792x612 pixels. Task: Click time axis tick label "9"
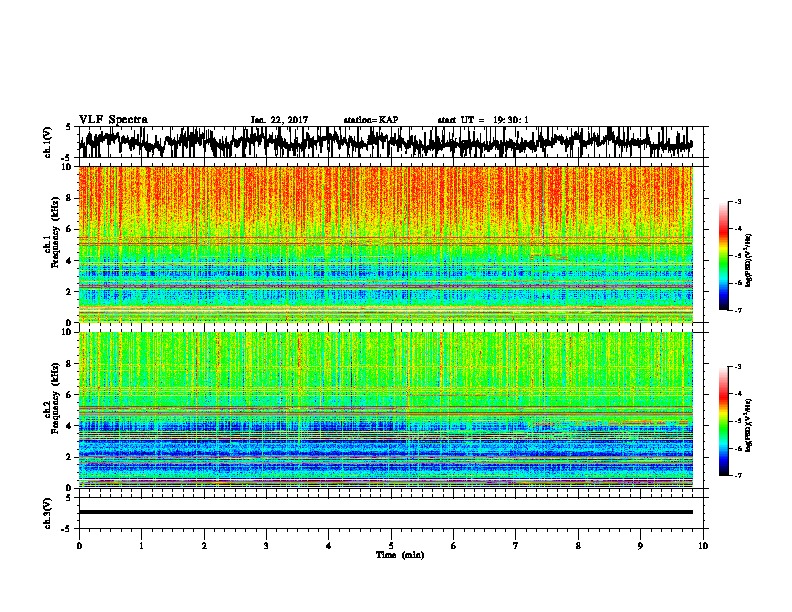coord(640,546)
